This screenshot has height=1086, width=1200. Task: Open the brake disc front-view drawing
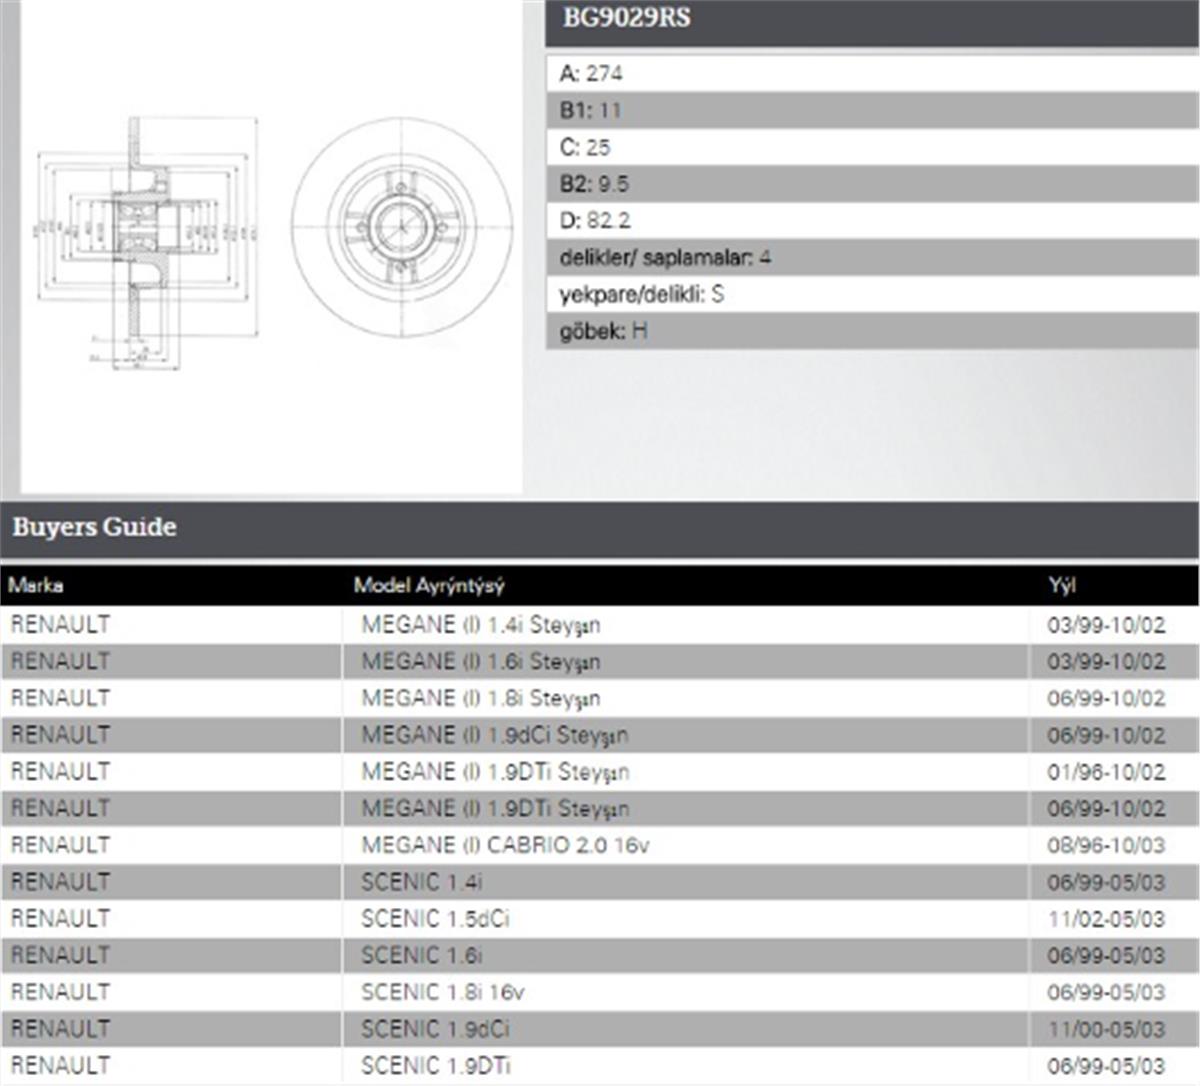(402, 228)
